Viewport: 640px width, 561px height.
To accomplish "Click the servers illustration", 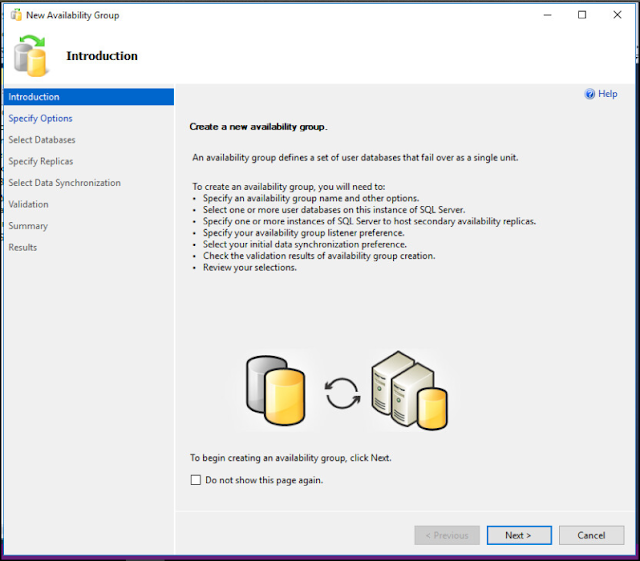I will pyautogui.click(x=409, y=390).
